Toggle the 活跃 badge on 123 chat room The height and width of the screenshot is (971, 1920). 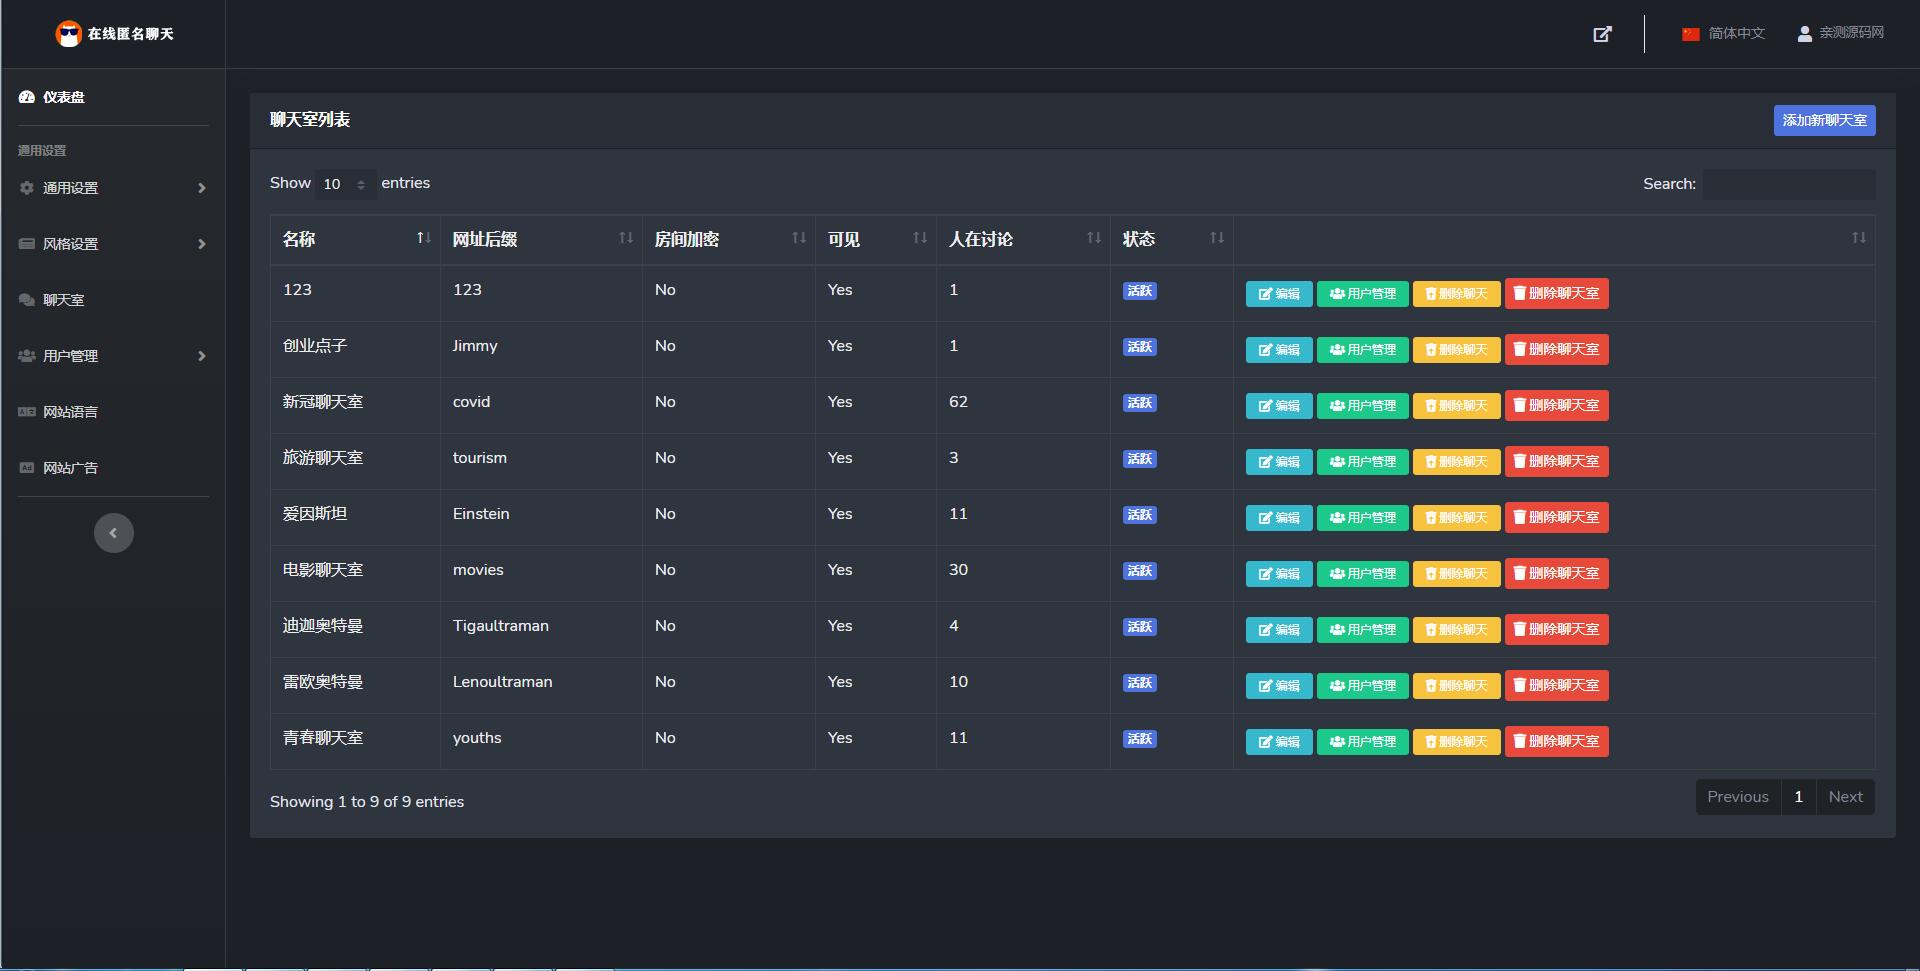(x=1139, y=291)
